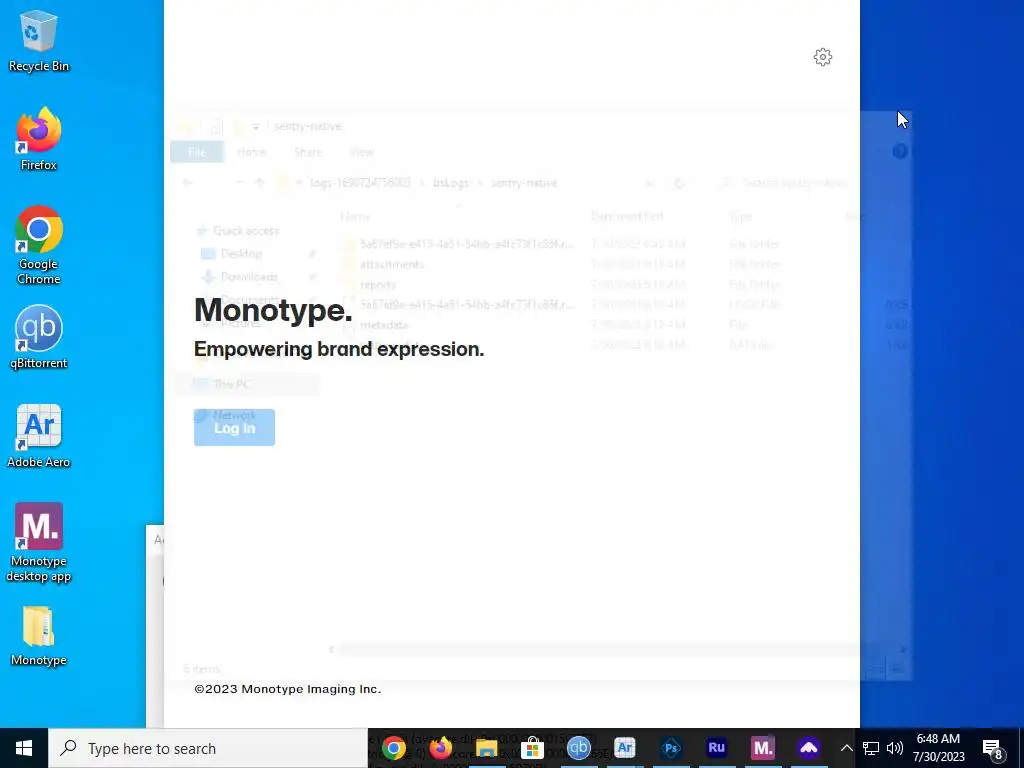
Task: Click the taskbar search box
Action: (x=208, y=748)
